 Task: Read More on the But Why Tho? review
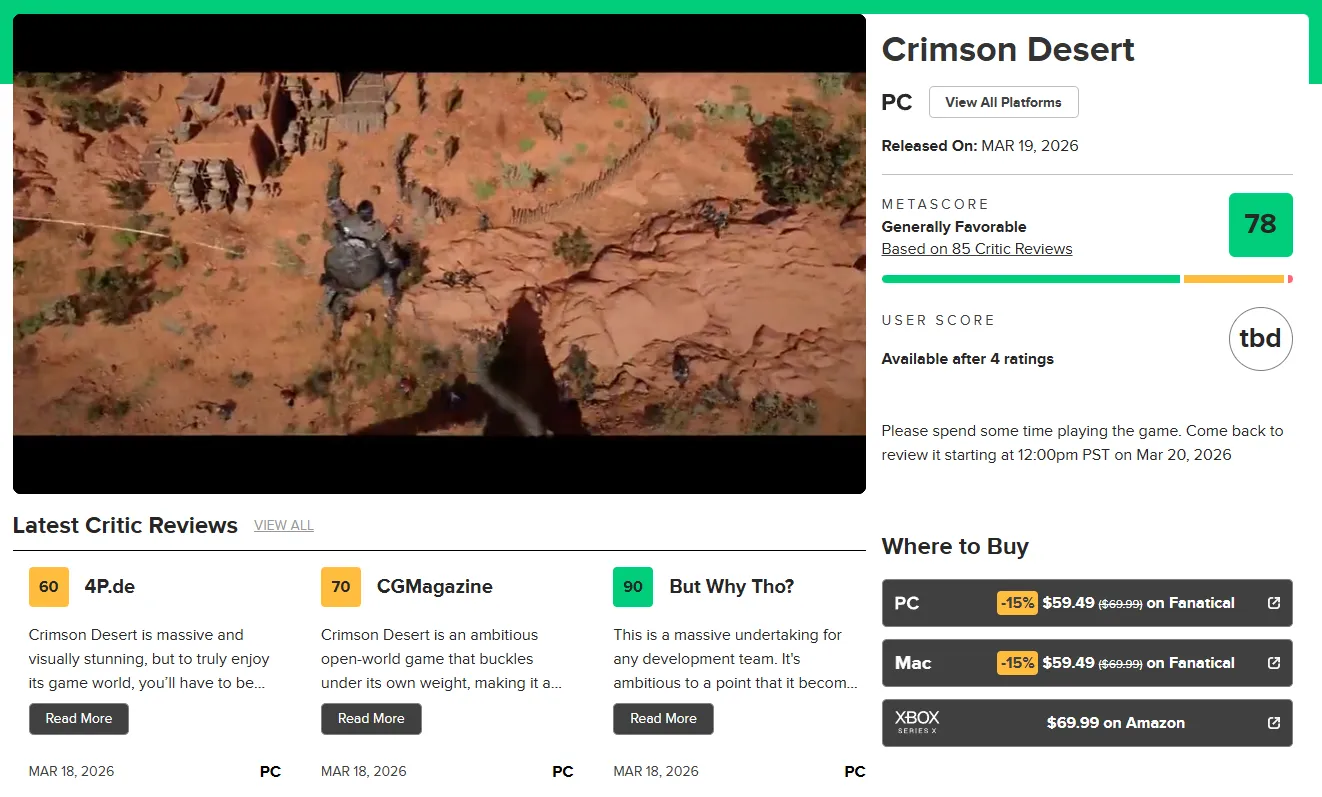click(x=663, y=719)
